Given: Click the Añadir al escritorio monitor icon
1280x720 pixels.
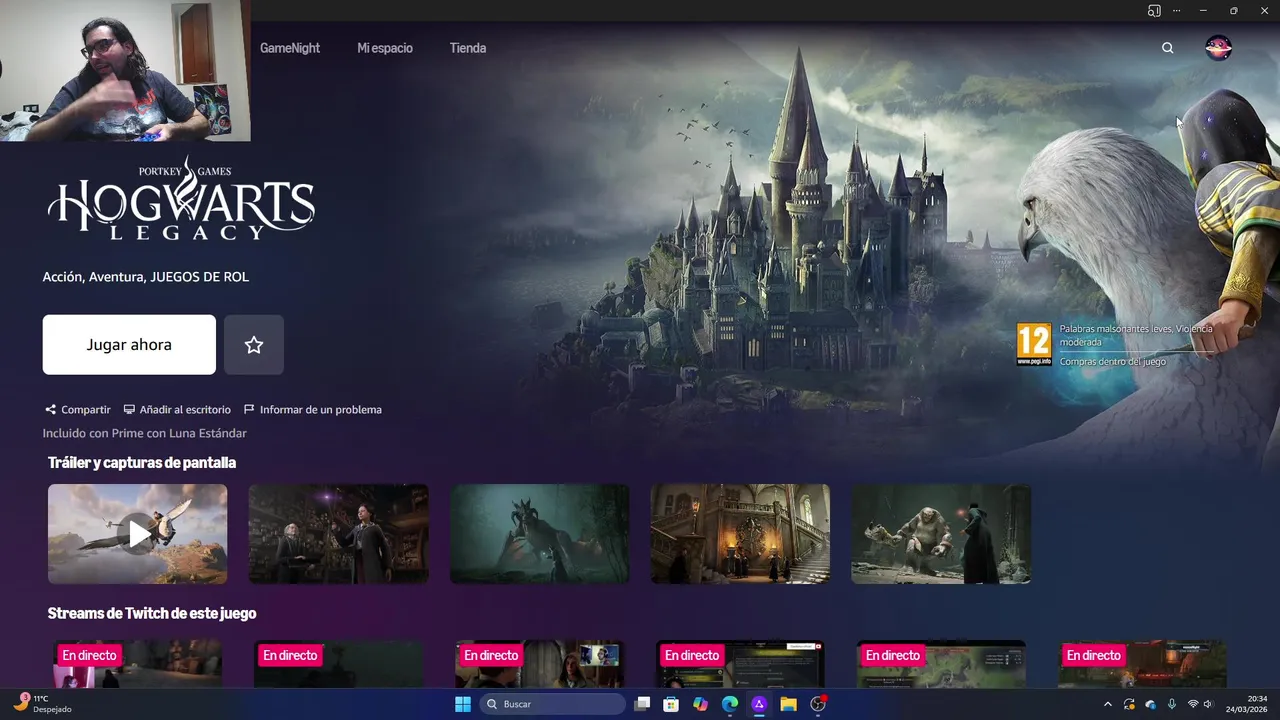Looking at the screenshot, I should click(129, 410).
